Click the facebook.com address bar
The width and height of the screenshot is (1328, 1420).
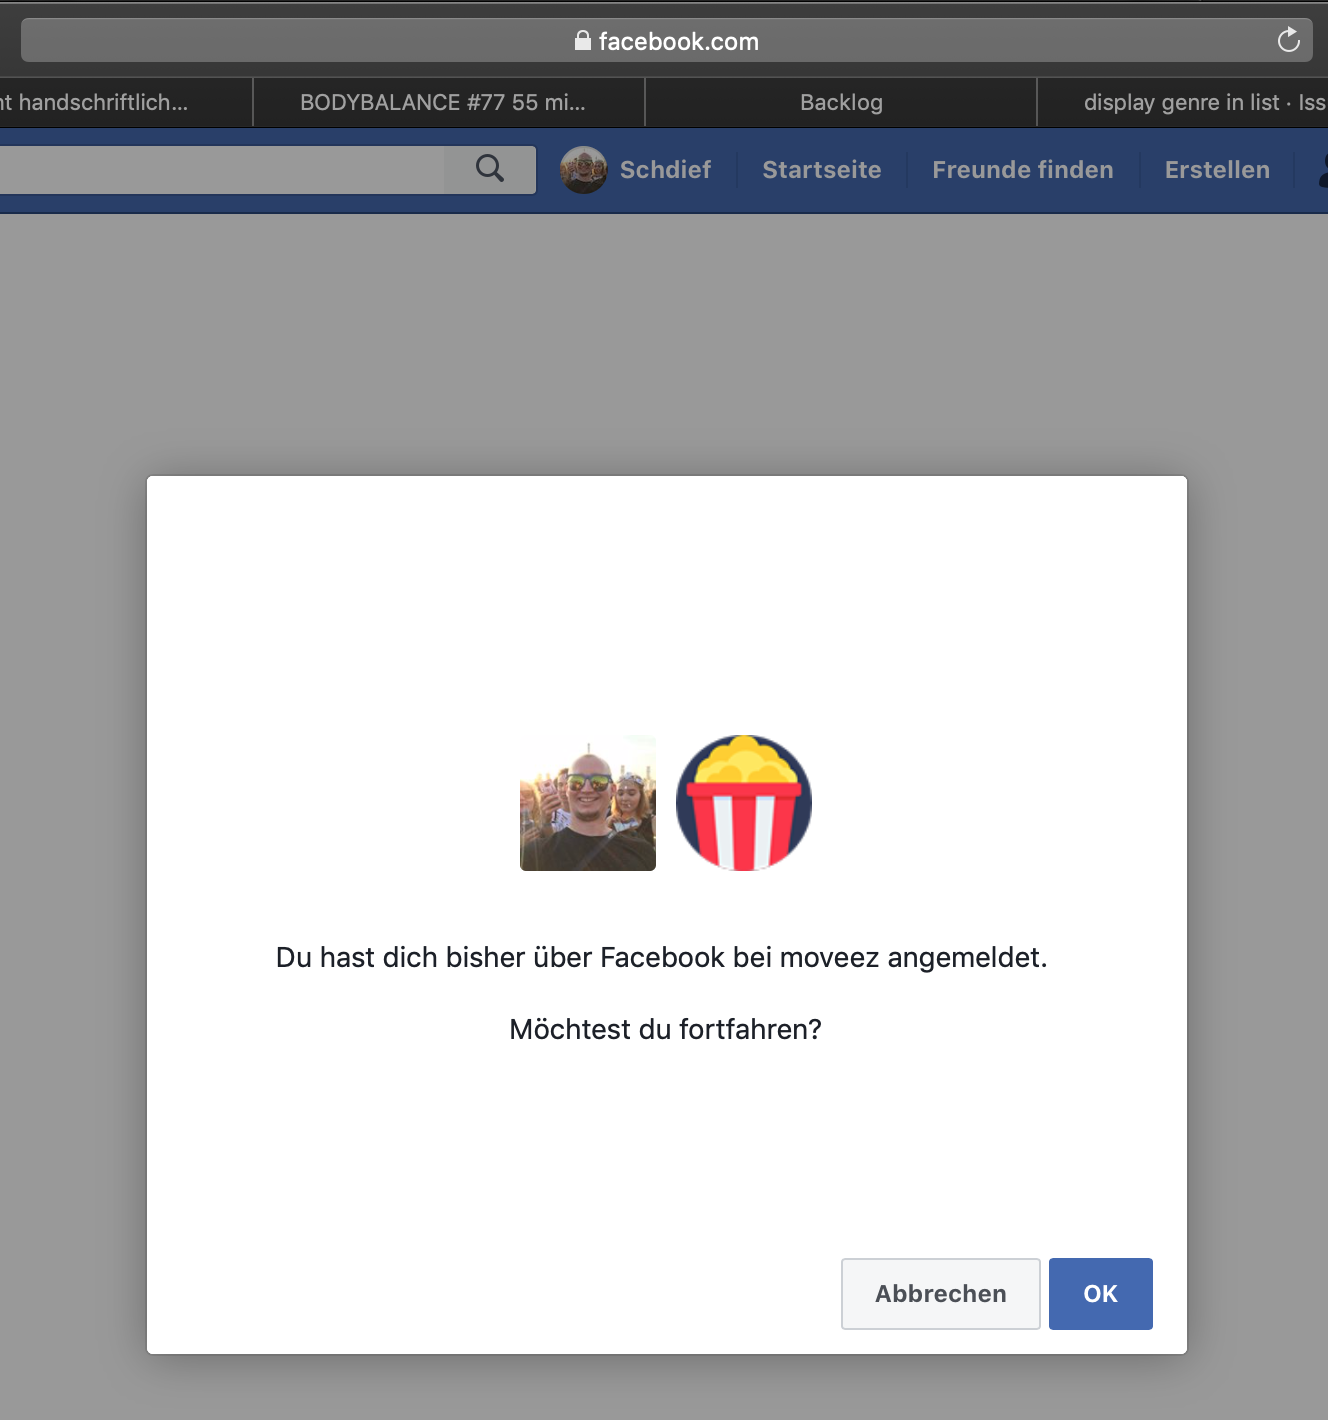coord(666,41)
